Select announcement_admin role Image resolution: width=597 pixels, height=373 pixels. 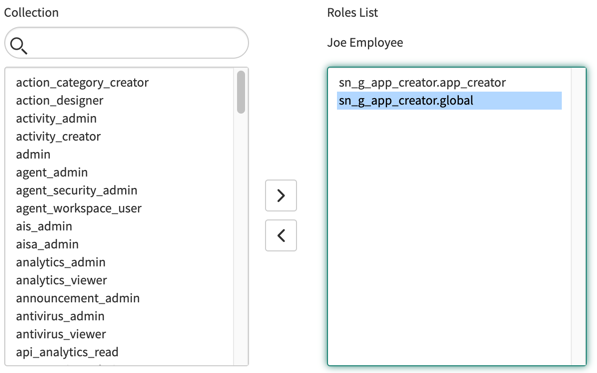78,298
